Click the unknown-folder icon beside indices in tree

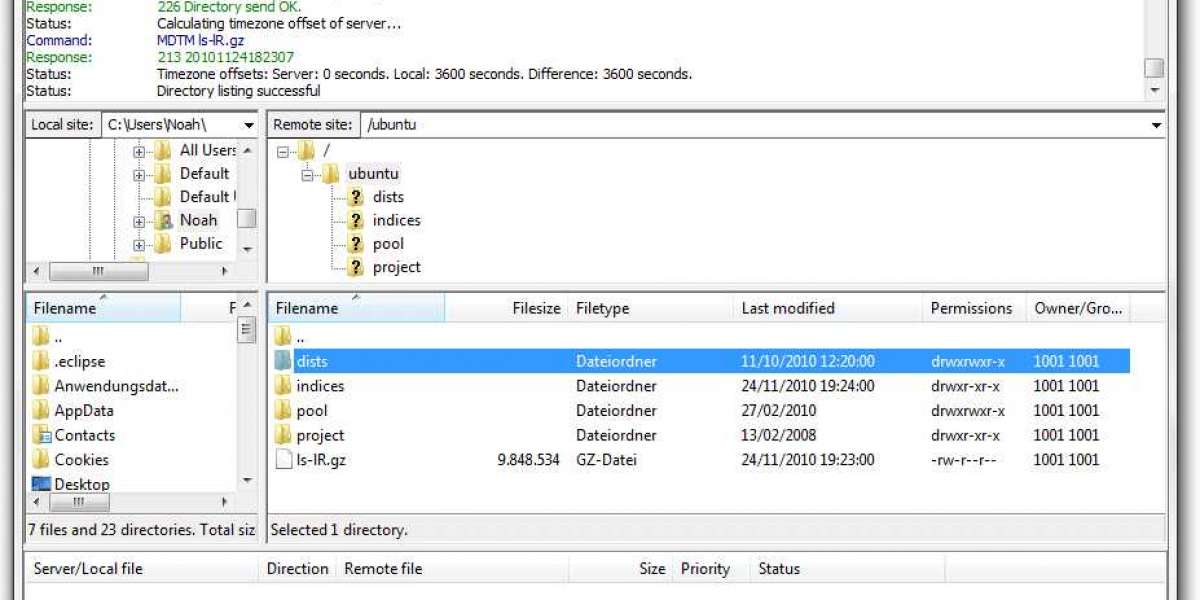pyautogui.click(x=355, y=221)
